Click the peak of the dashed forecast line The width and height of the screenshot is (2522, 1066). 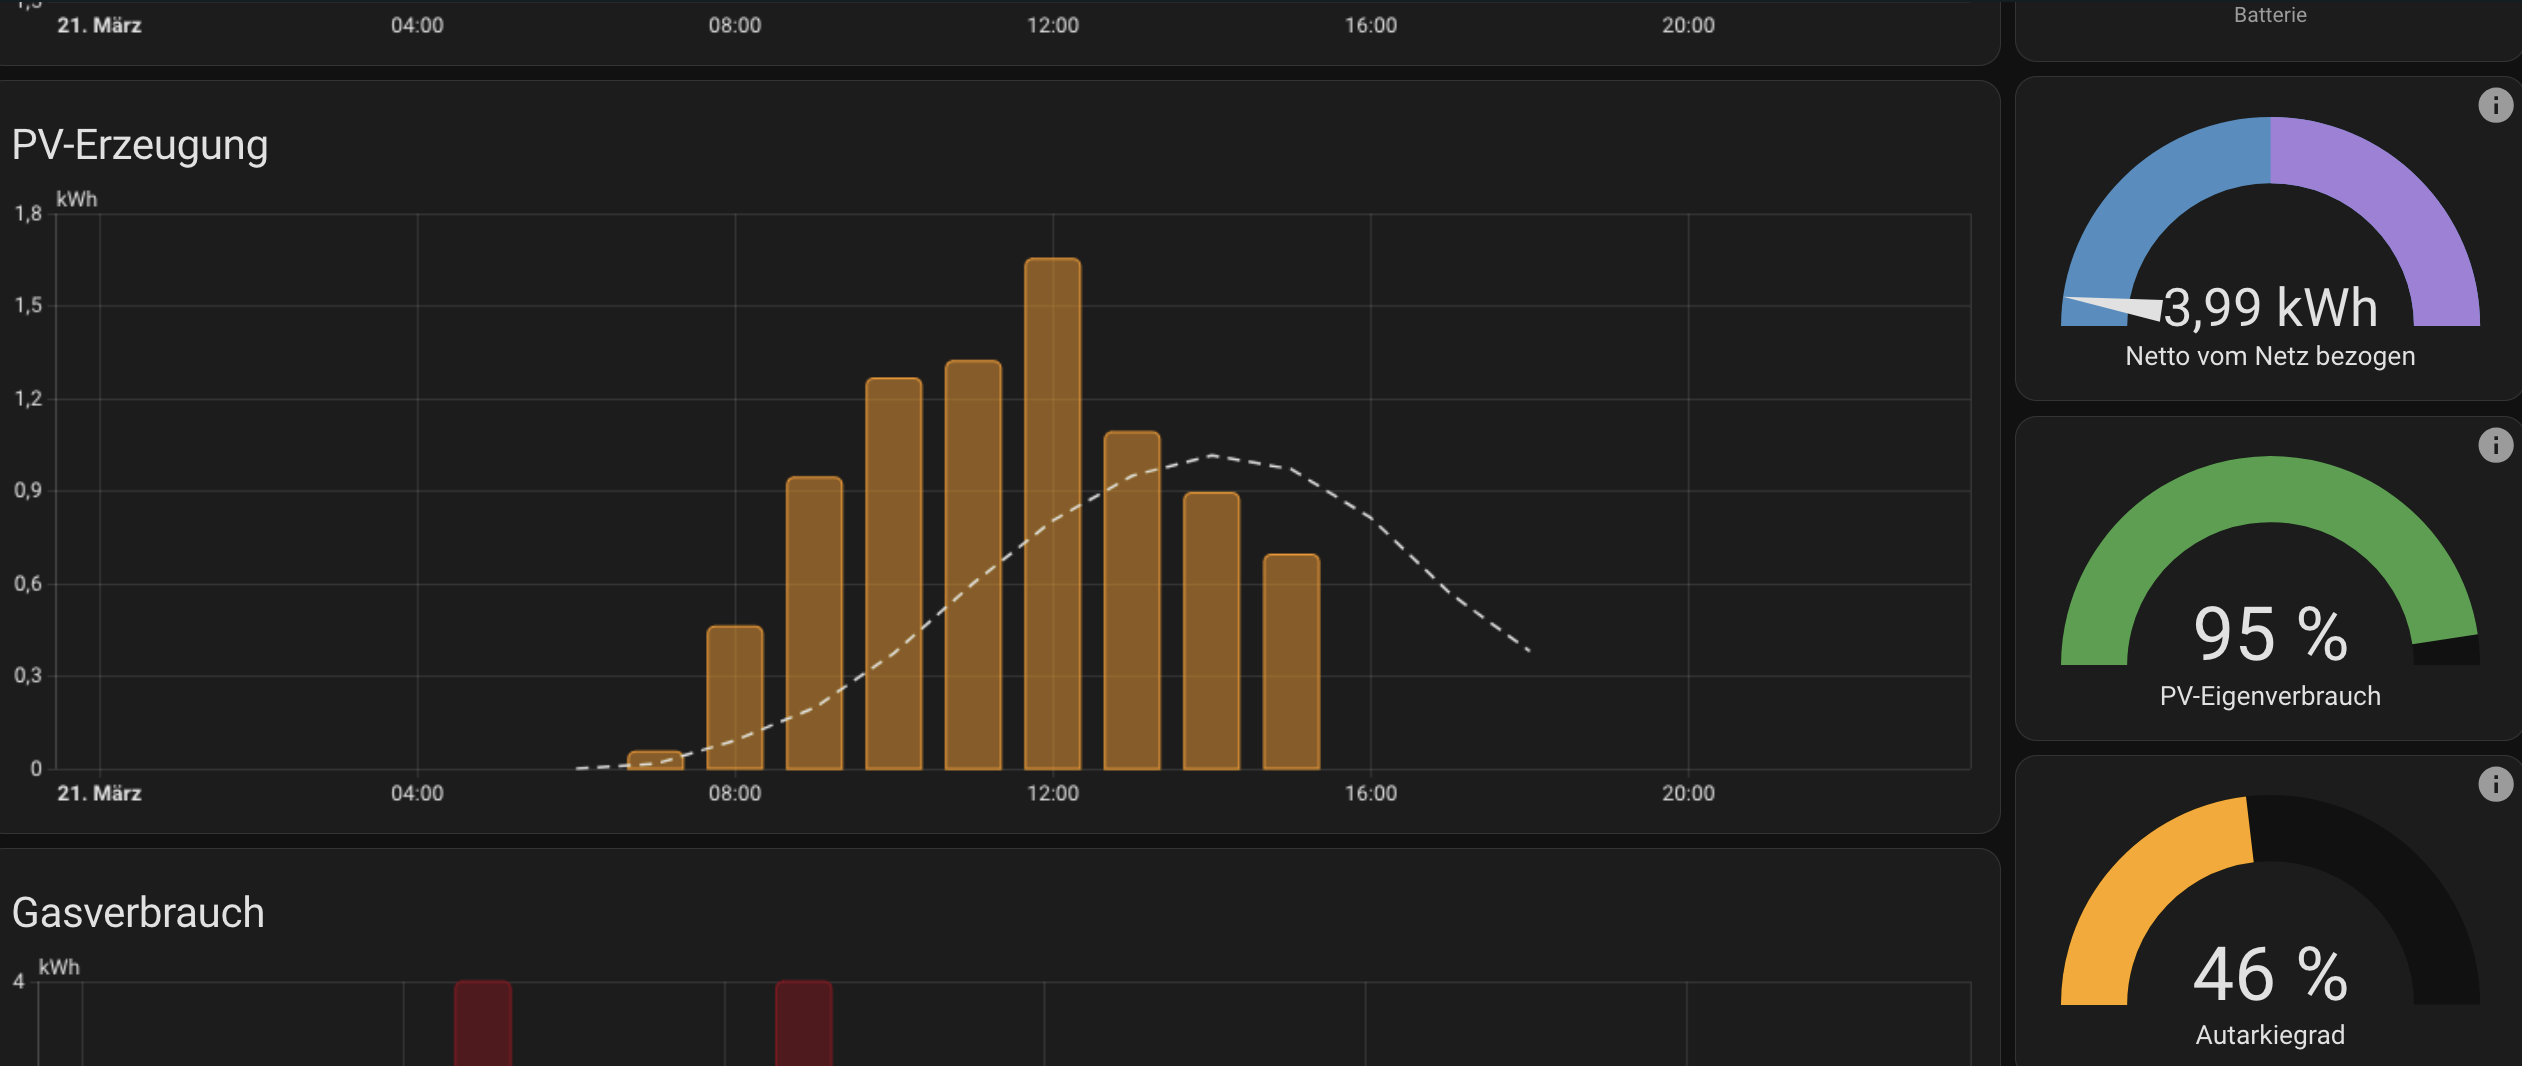(1212, 456)
